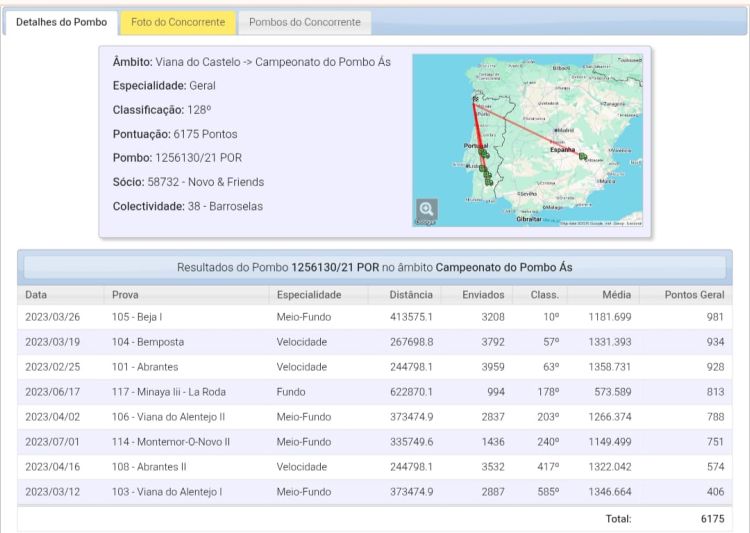Click the green release marker in Spain
The width and height of the screenshot is (750, 533).
coord(581,156)
